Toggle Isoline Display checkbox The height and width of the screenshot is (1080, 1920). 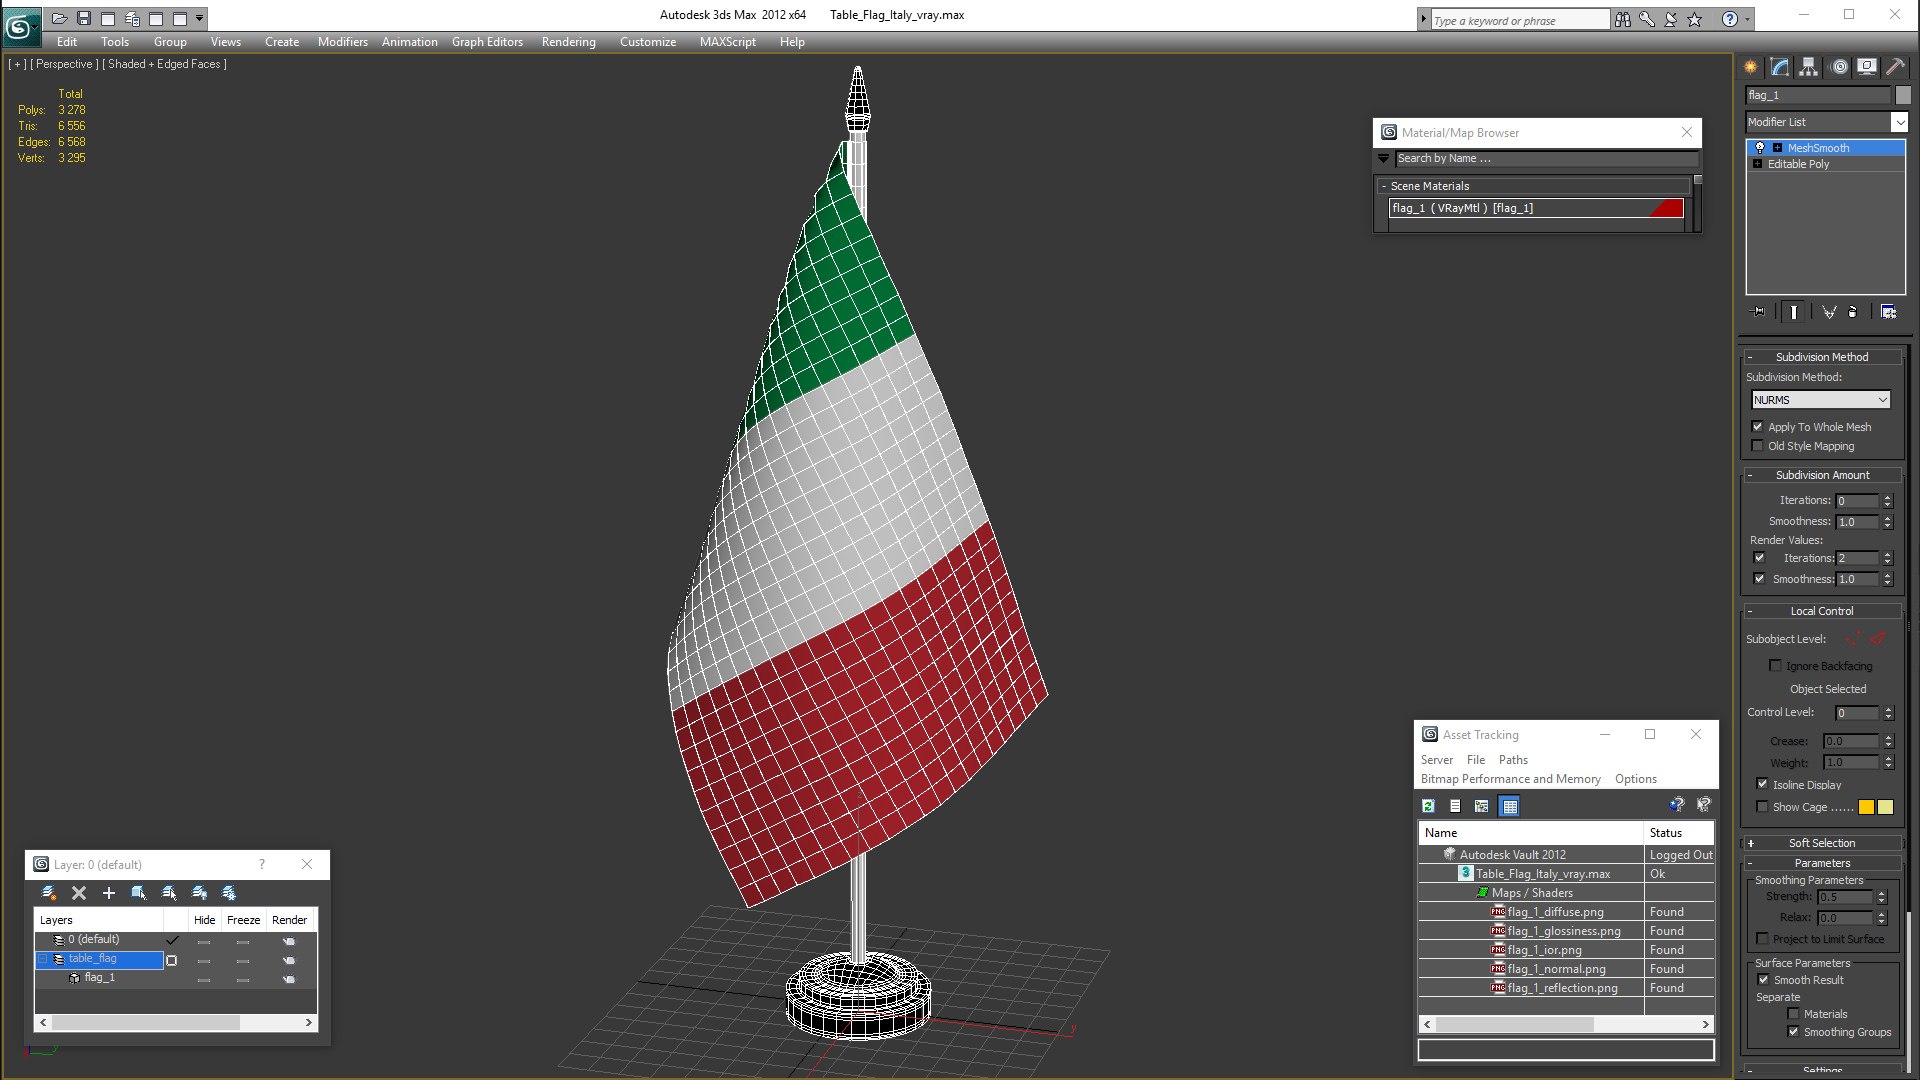coord(1762,784)
